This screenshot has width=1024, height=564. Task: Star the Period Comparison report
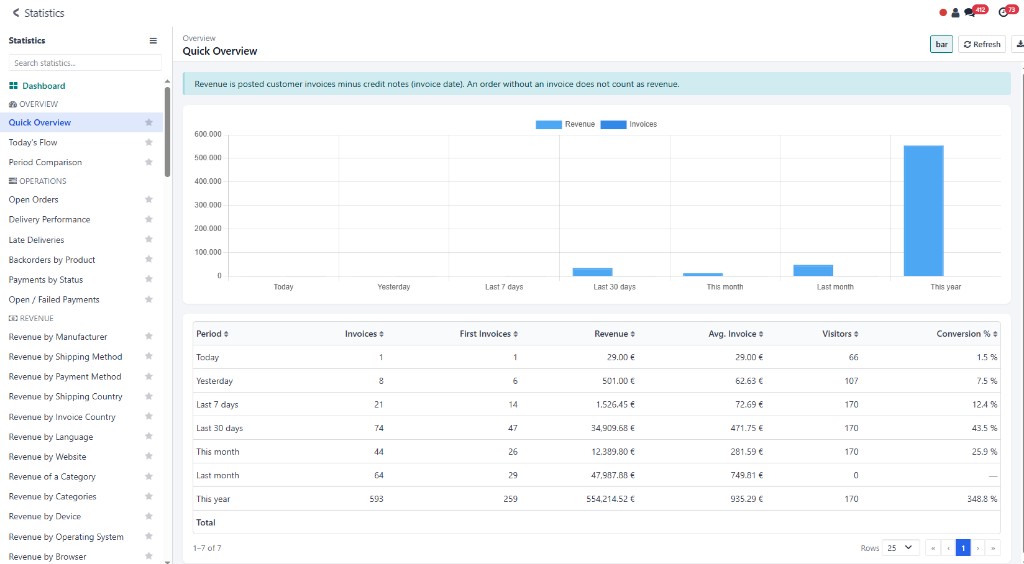149,162
